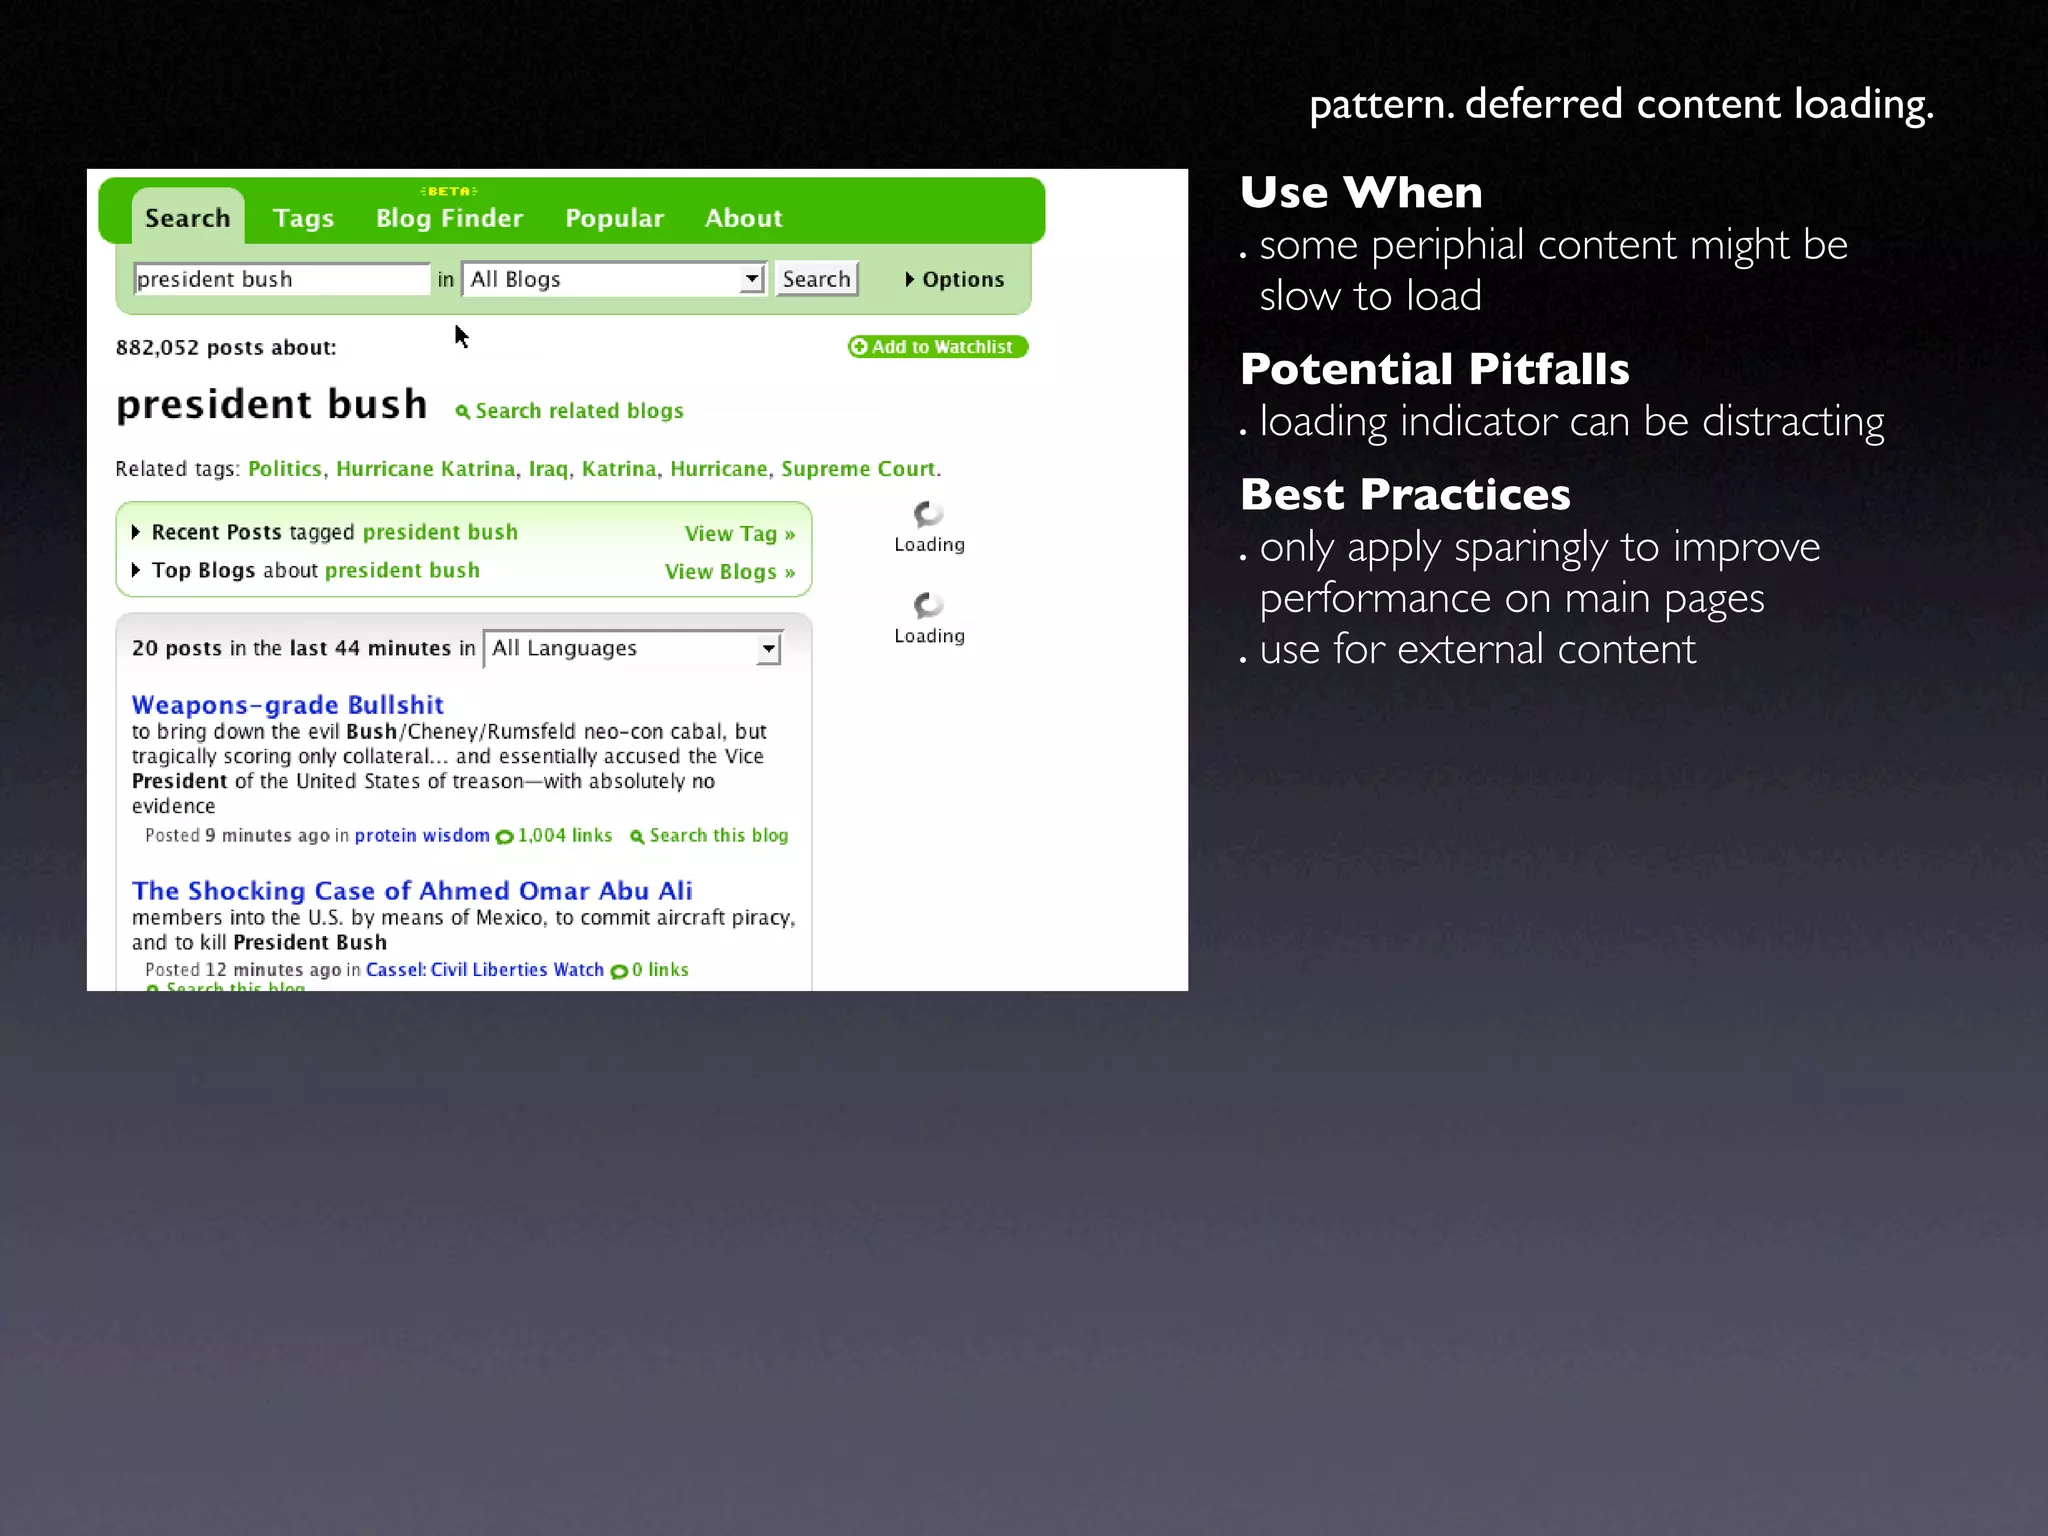Click the 0 links link
2048x1536 pixels.
660,970
